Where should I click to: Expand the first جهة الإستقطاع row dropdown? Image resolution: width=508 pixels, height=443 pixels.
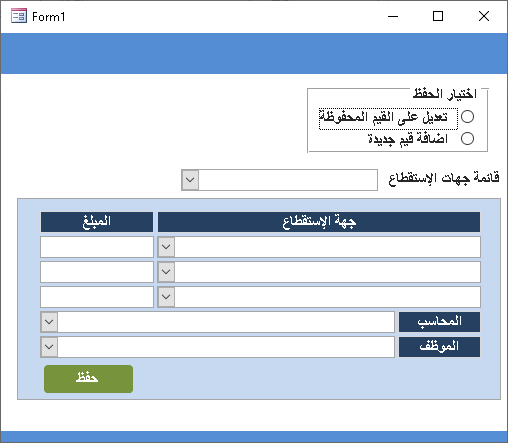pos(166,247)
